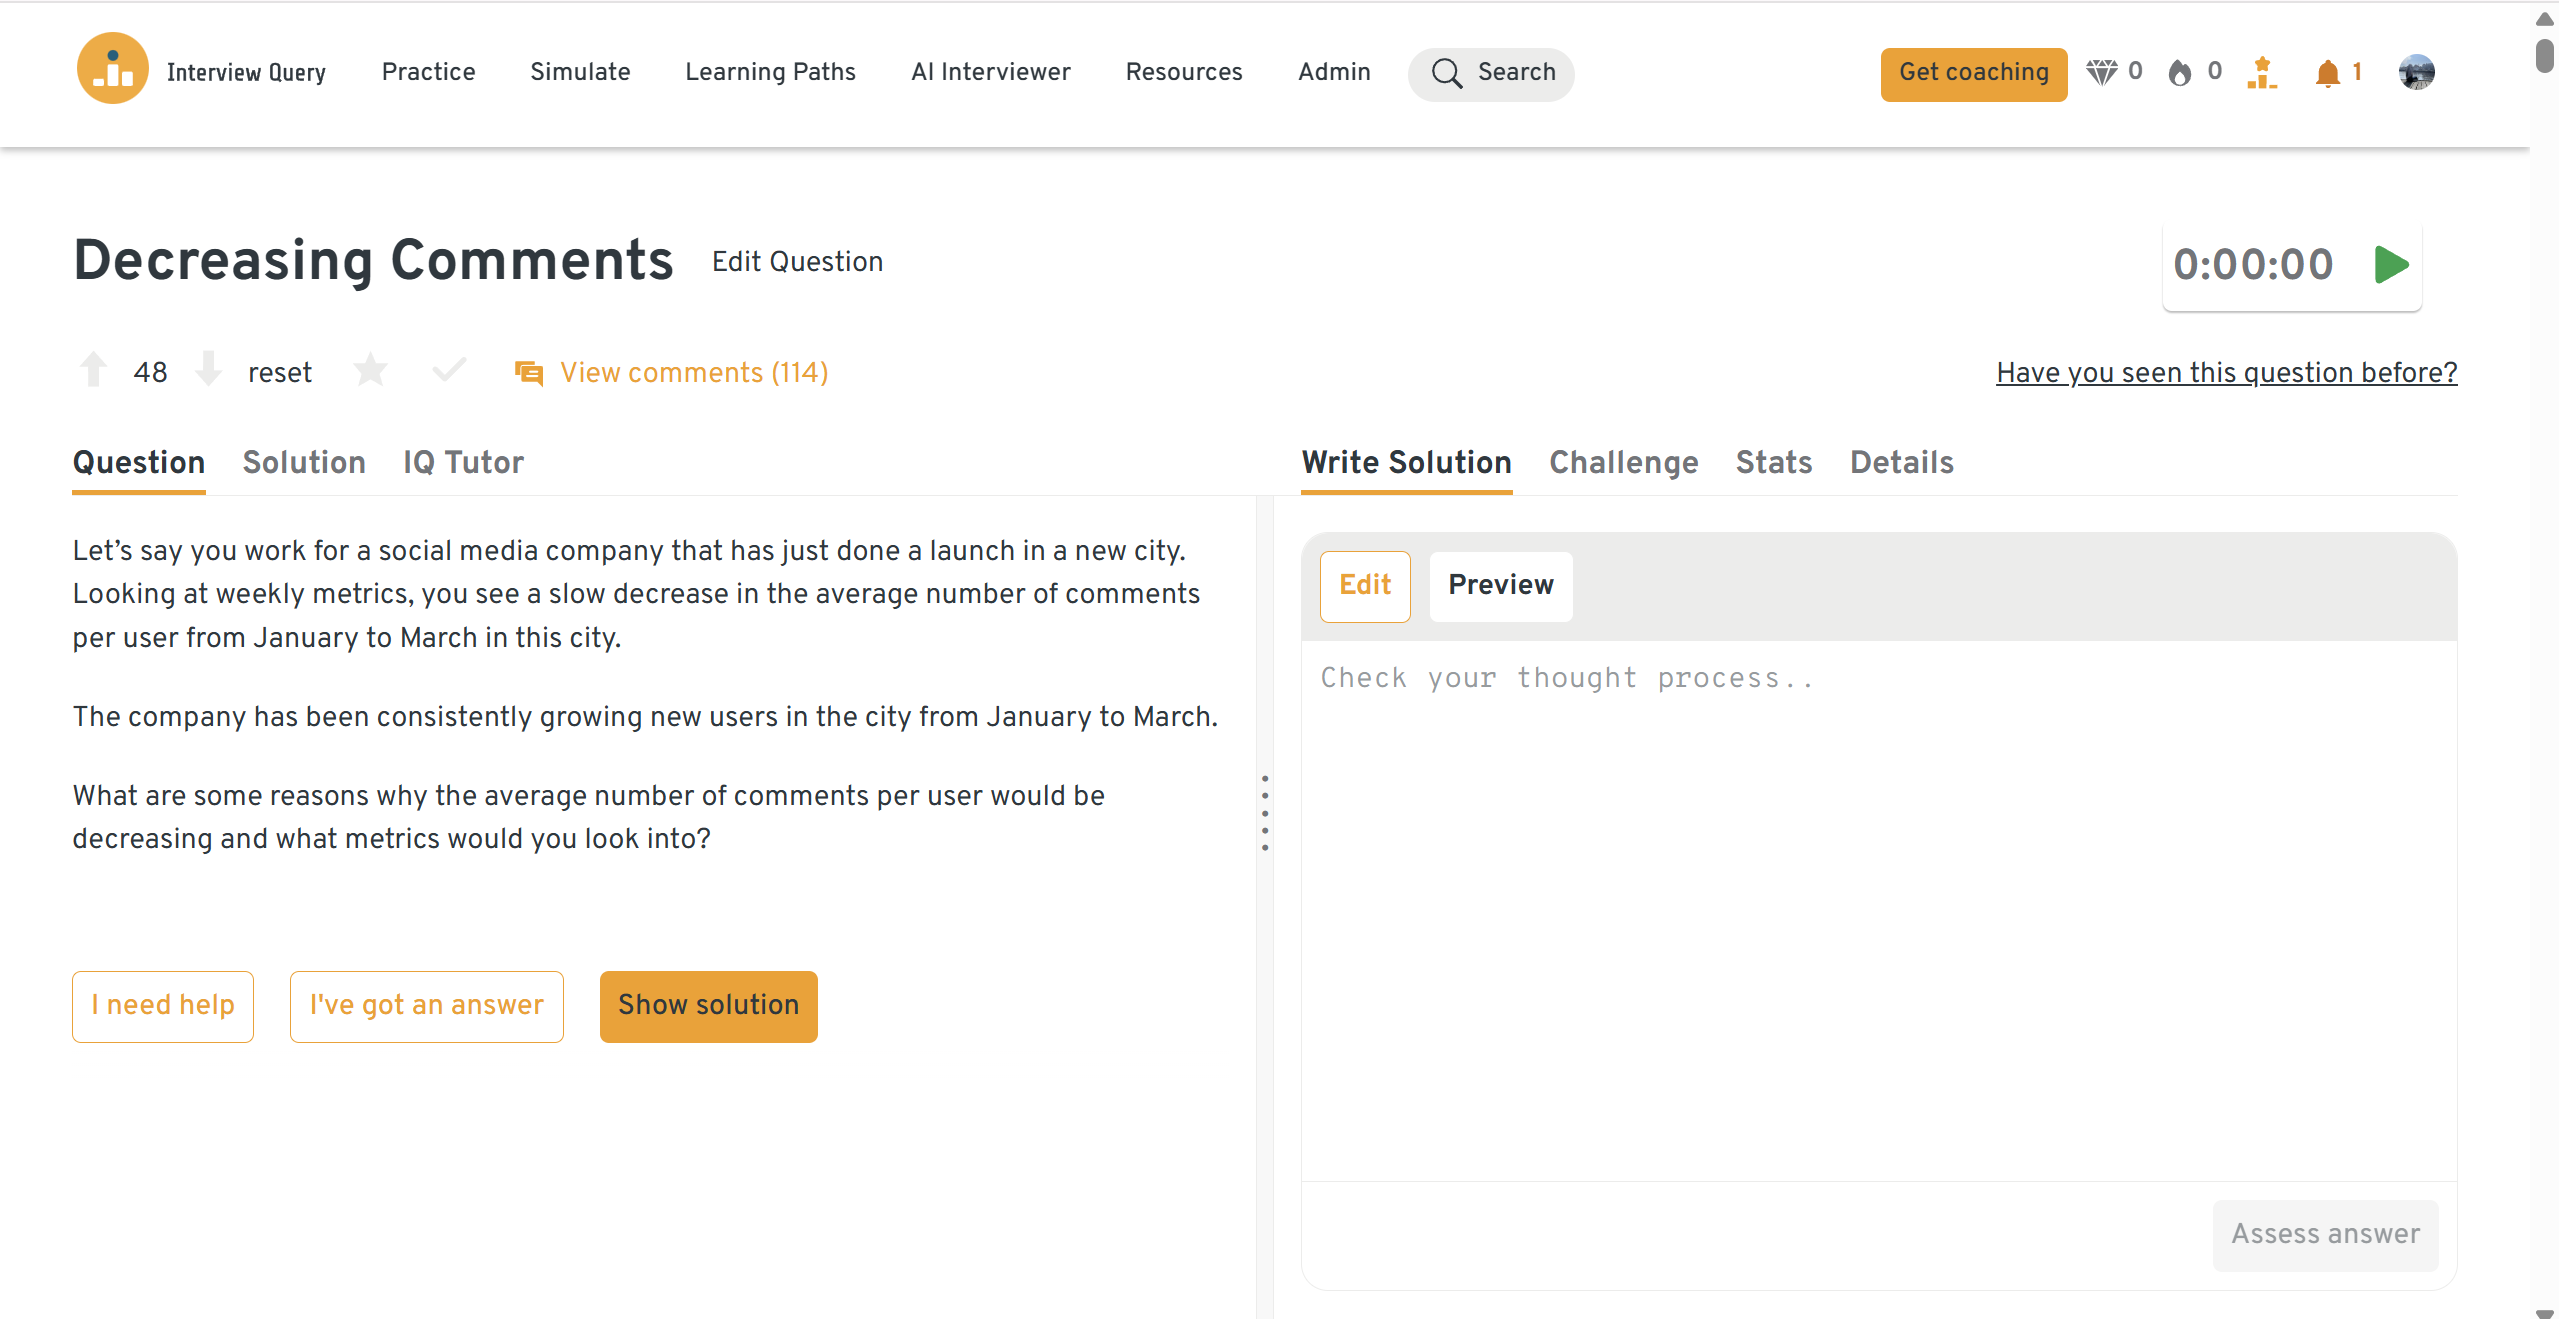This screenshot has width=2559, height=1319.
Task: Click the Interview Query logo icon
Action: click(112, 70)
